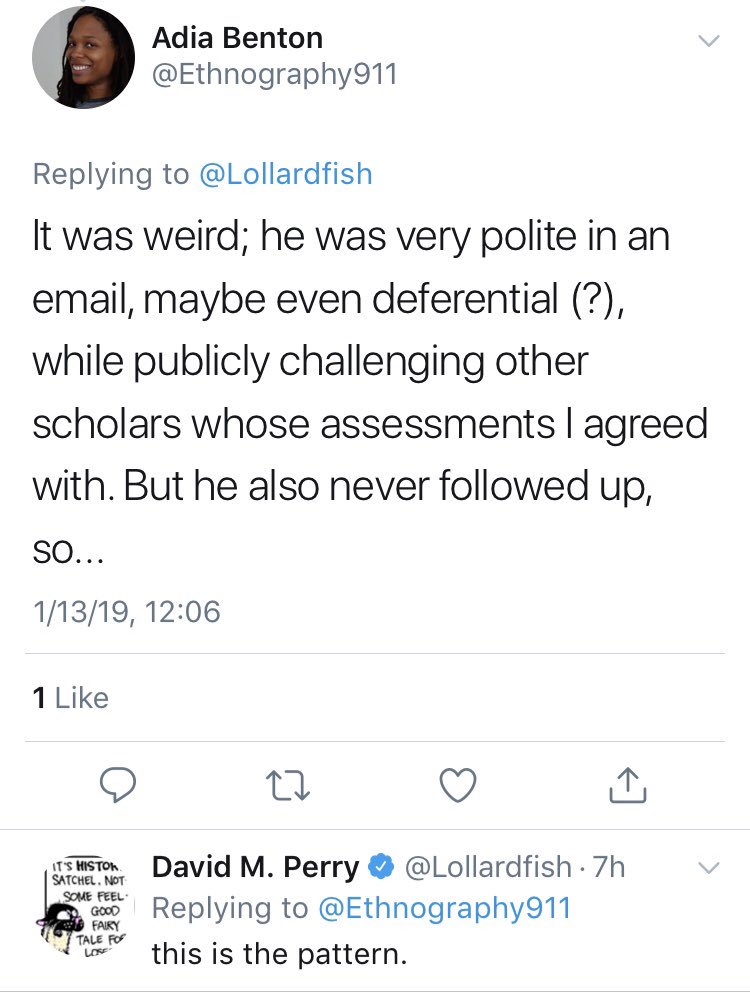
Task: Click David M. Perry's verified badge
Action: [381, 867]
